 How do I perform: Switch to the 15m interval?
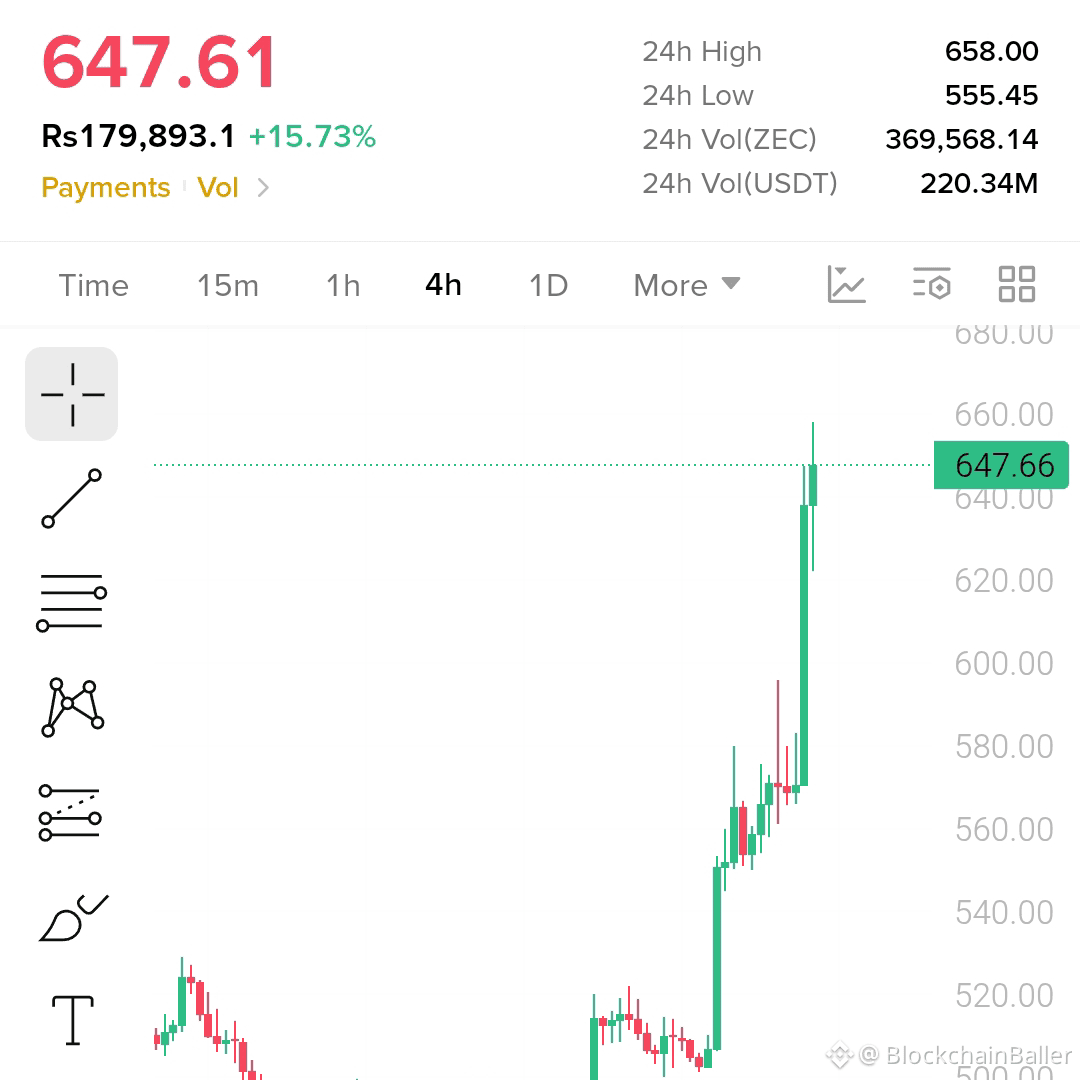click(228, 285)
